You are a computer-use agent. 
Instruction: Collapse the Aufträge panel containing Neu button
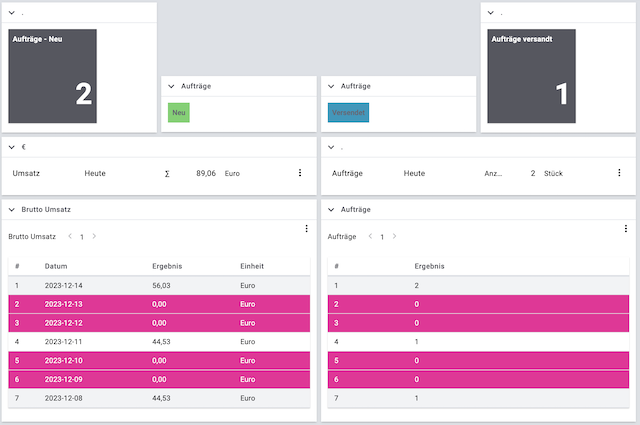tap(172, 87)
